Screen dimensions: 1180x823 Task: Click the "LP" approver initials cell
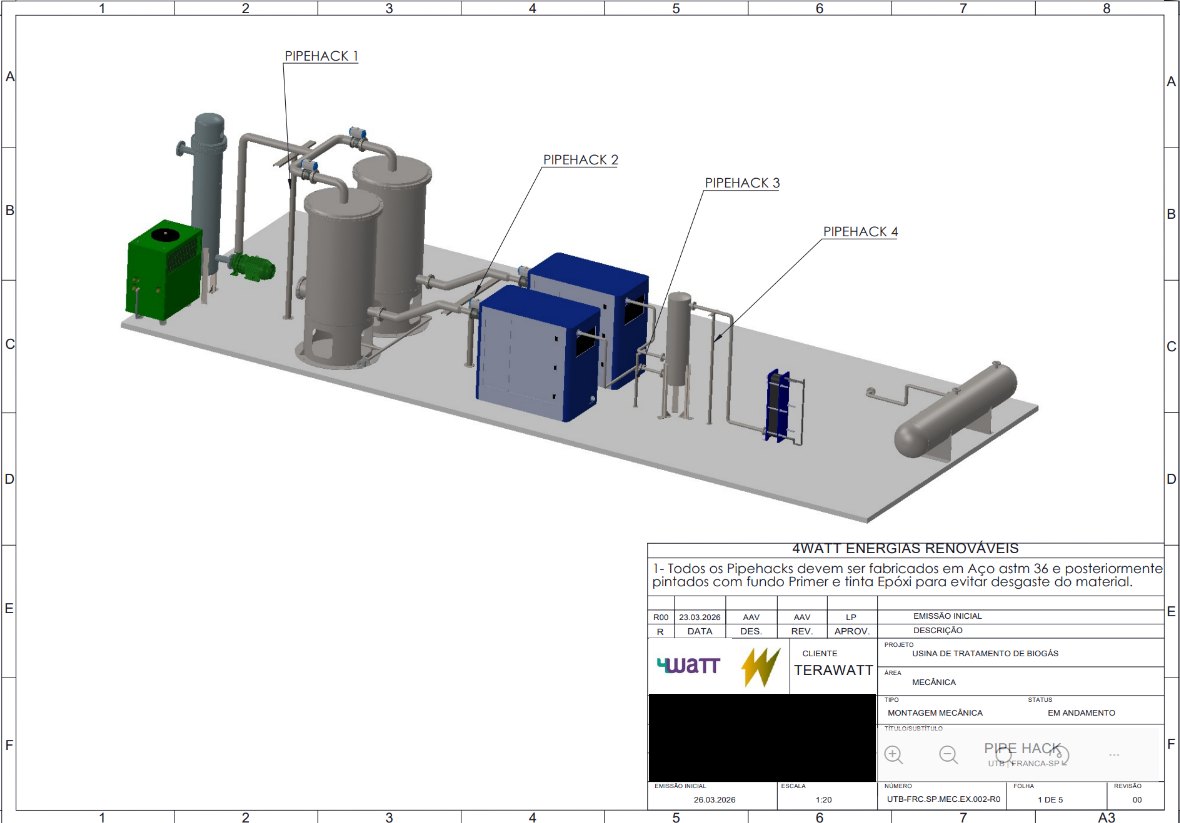(851, 617)
